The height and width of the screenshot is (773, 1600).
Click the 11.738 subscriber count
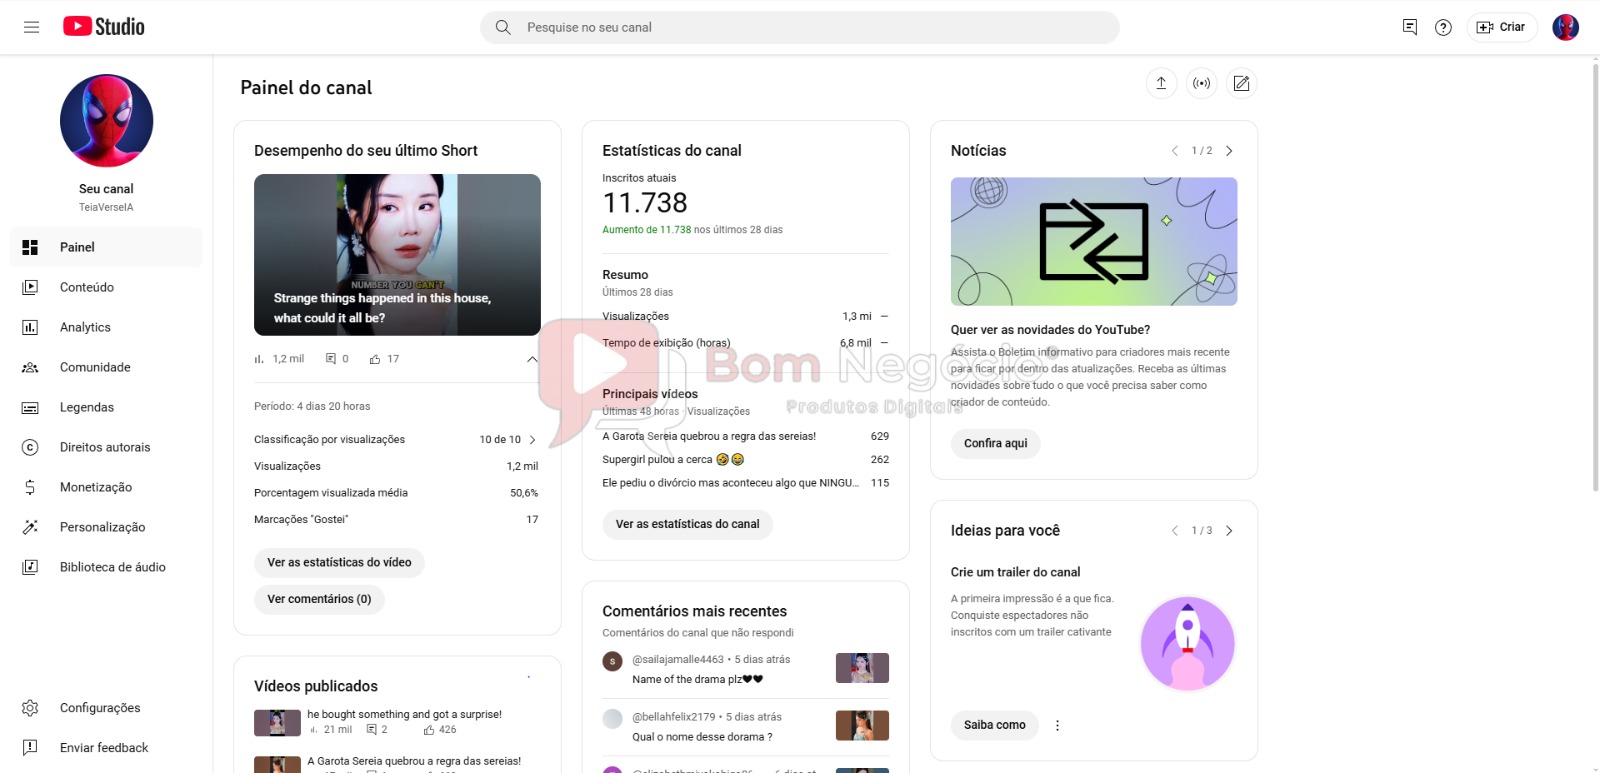tap(645, 203)
